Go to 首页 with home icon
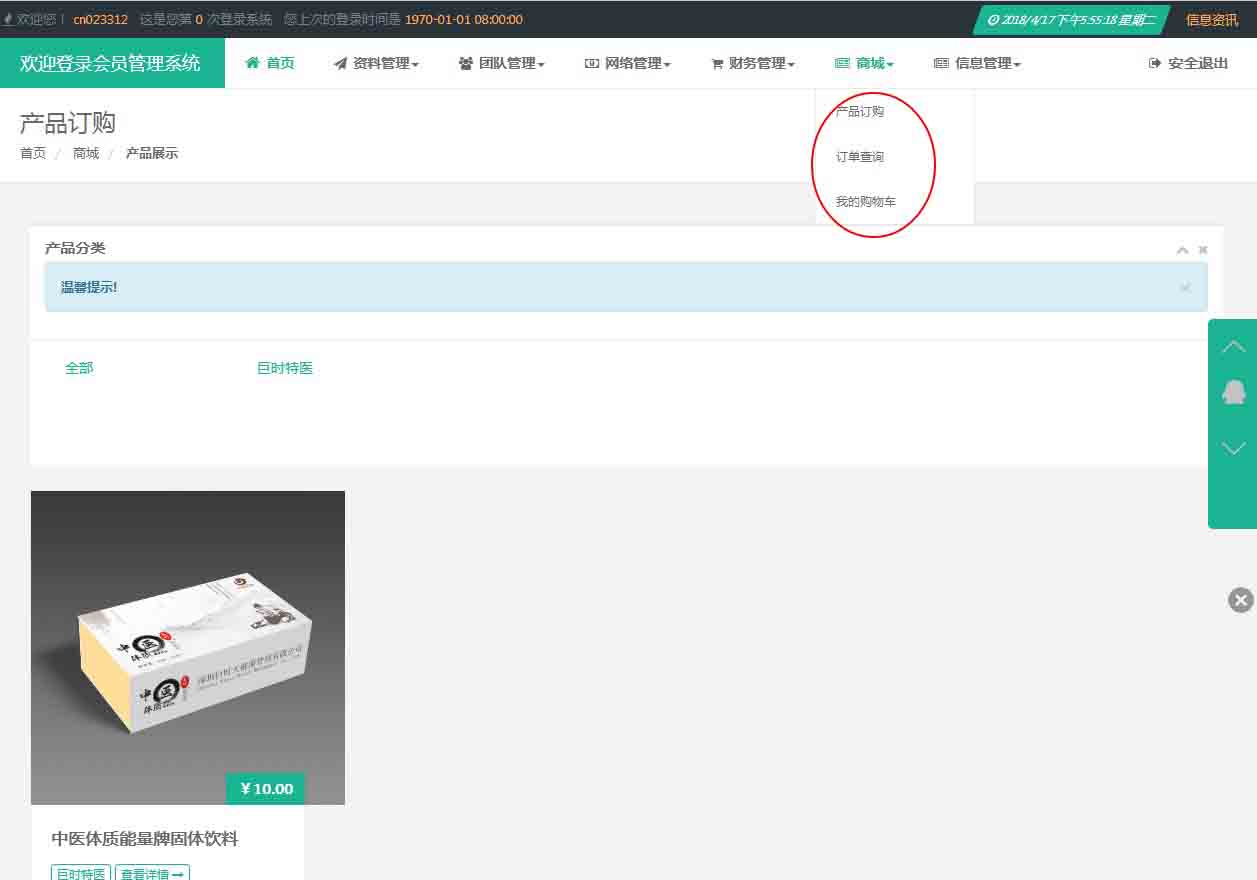Viewport: 1257px width, 880px height. 270,63
